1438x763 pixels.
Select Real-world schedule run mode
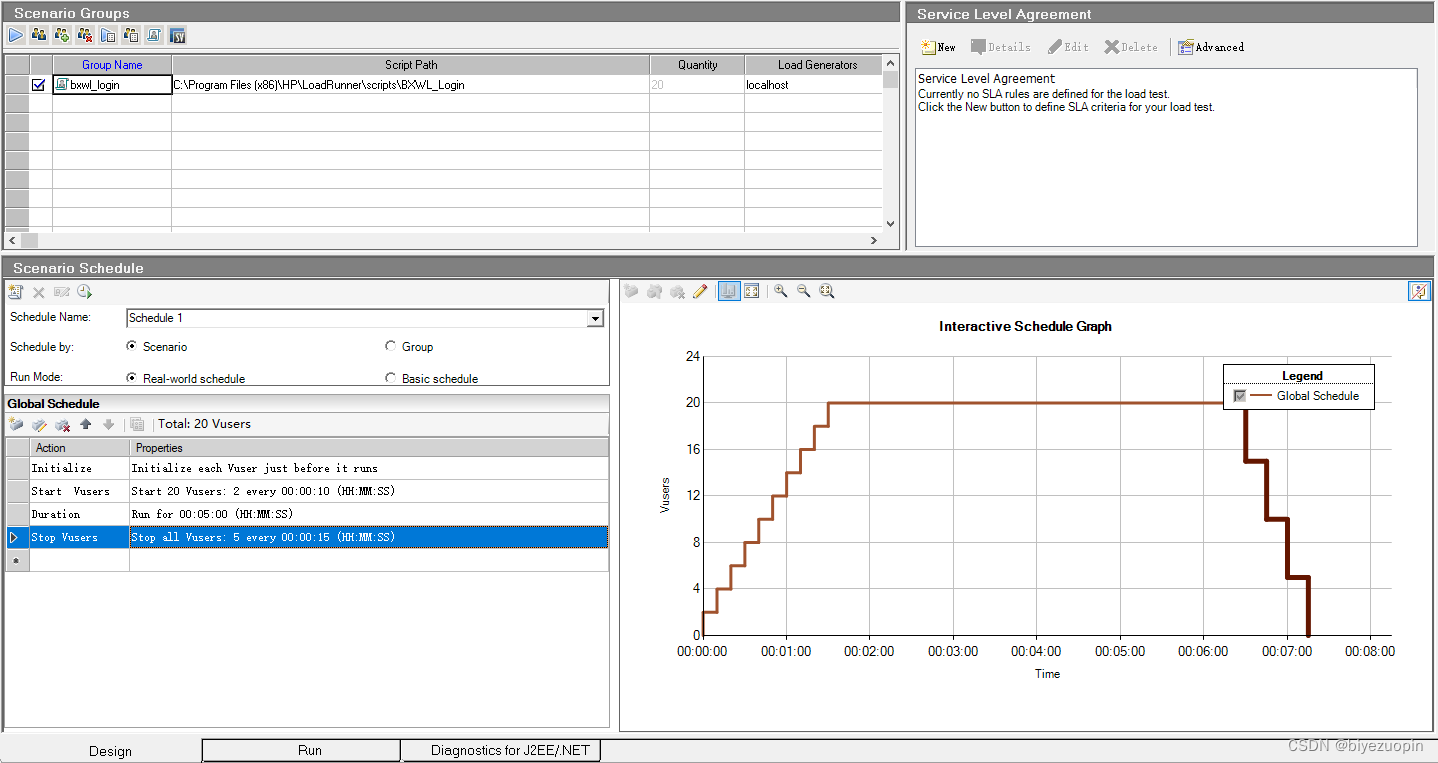(x=132, y=378)
